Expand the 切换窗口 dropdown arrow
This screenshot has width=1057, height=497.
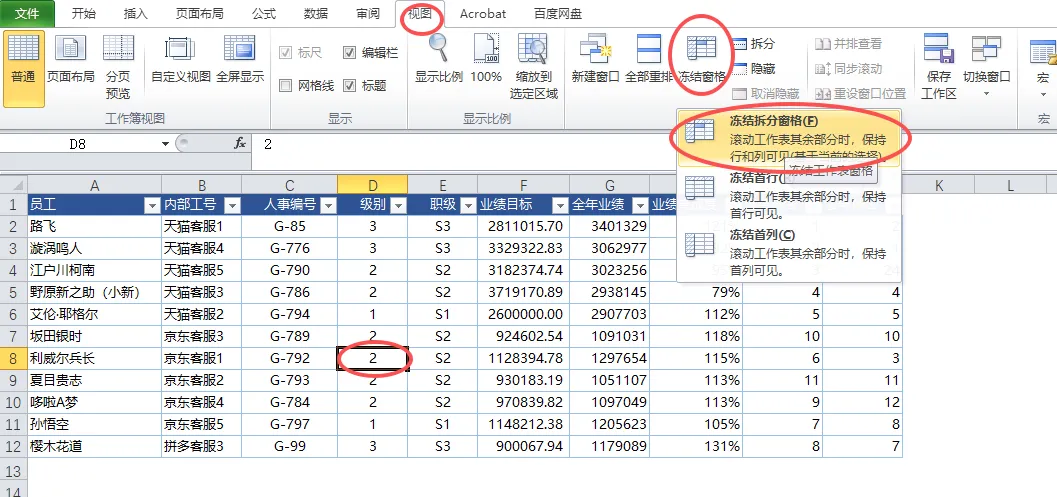pyautogui.click(x=986, y=94)
